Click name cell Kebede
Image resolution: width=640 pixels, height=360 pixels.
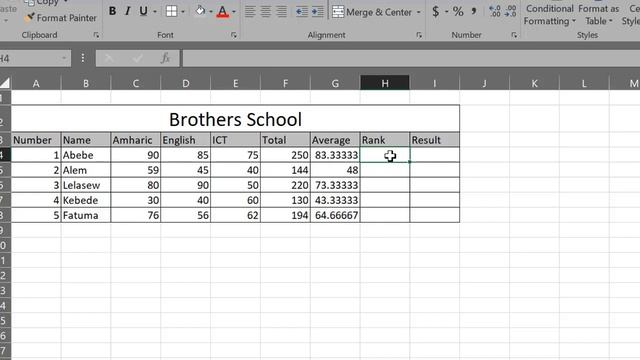pyautogui.click(x=86, y=200)
